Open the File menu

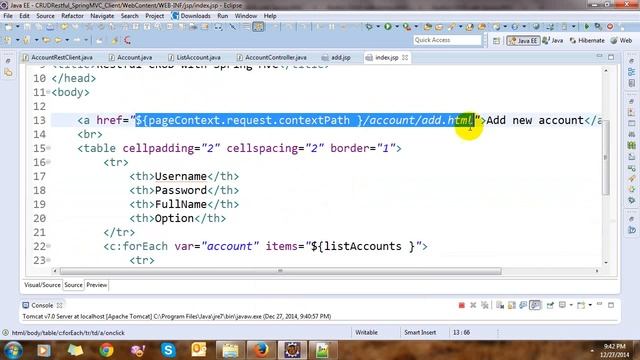pyautogui.click(x=8, y=16)
